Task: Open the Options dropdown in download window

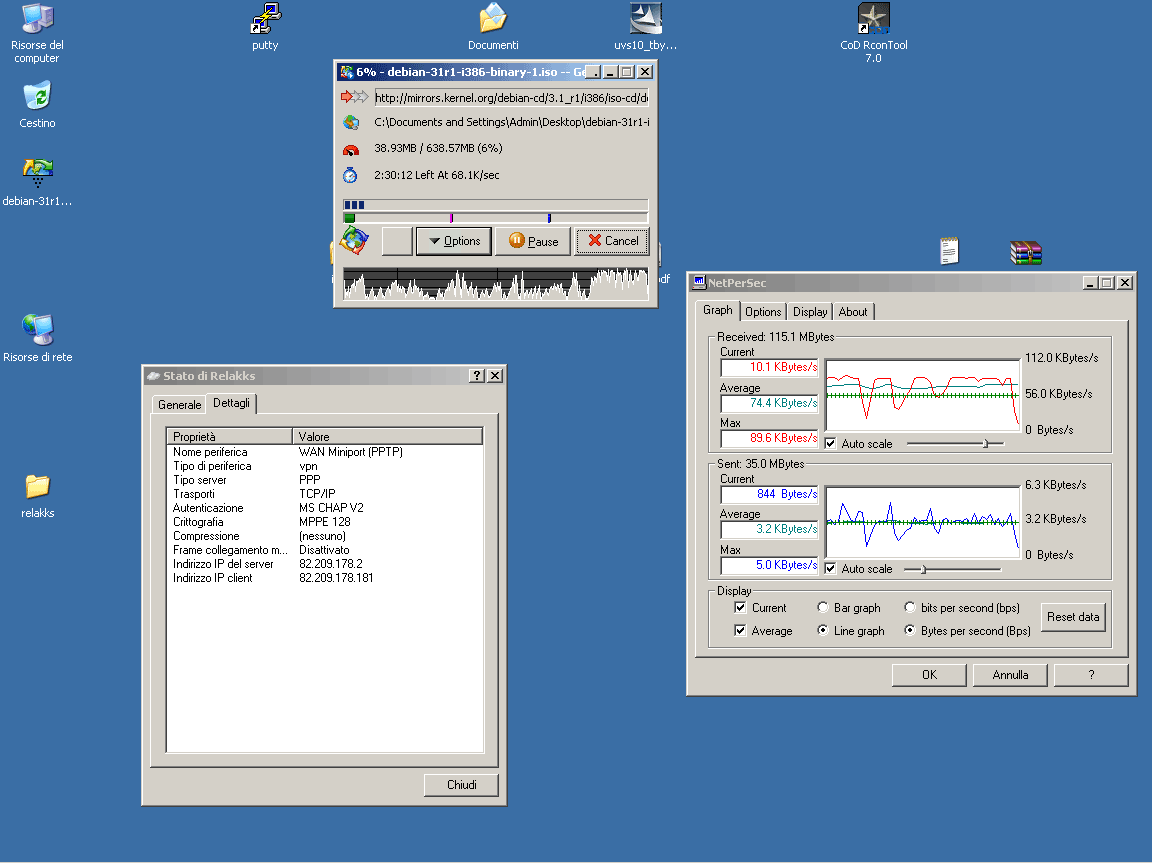Action: 453,241
